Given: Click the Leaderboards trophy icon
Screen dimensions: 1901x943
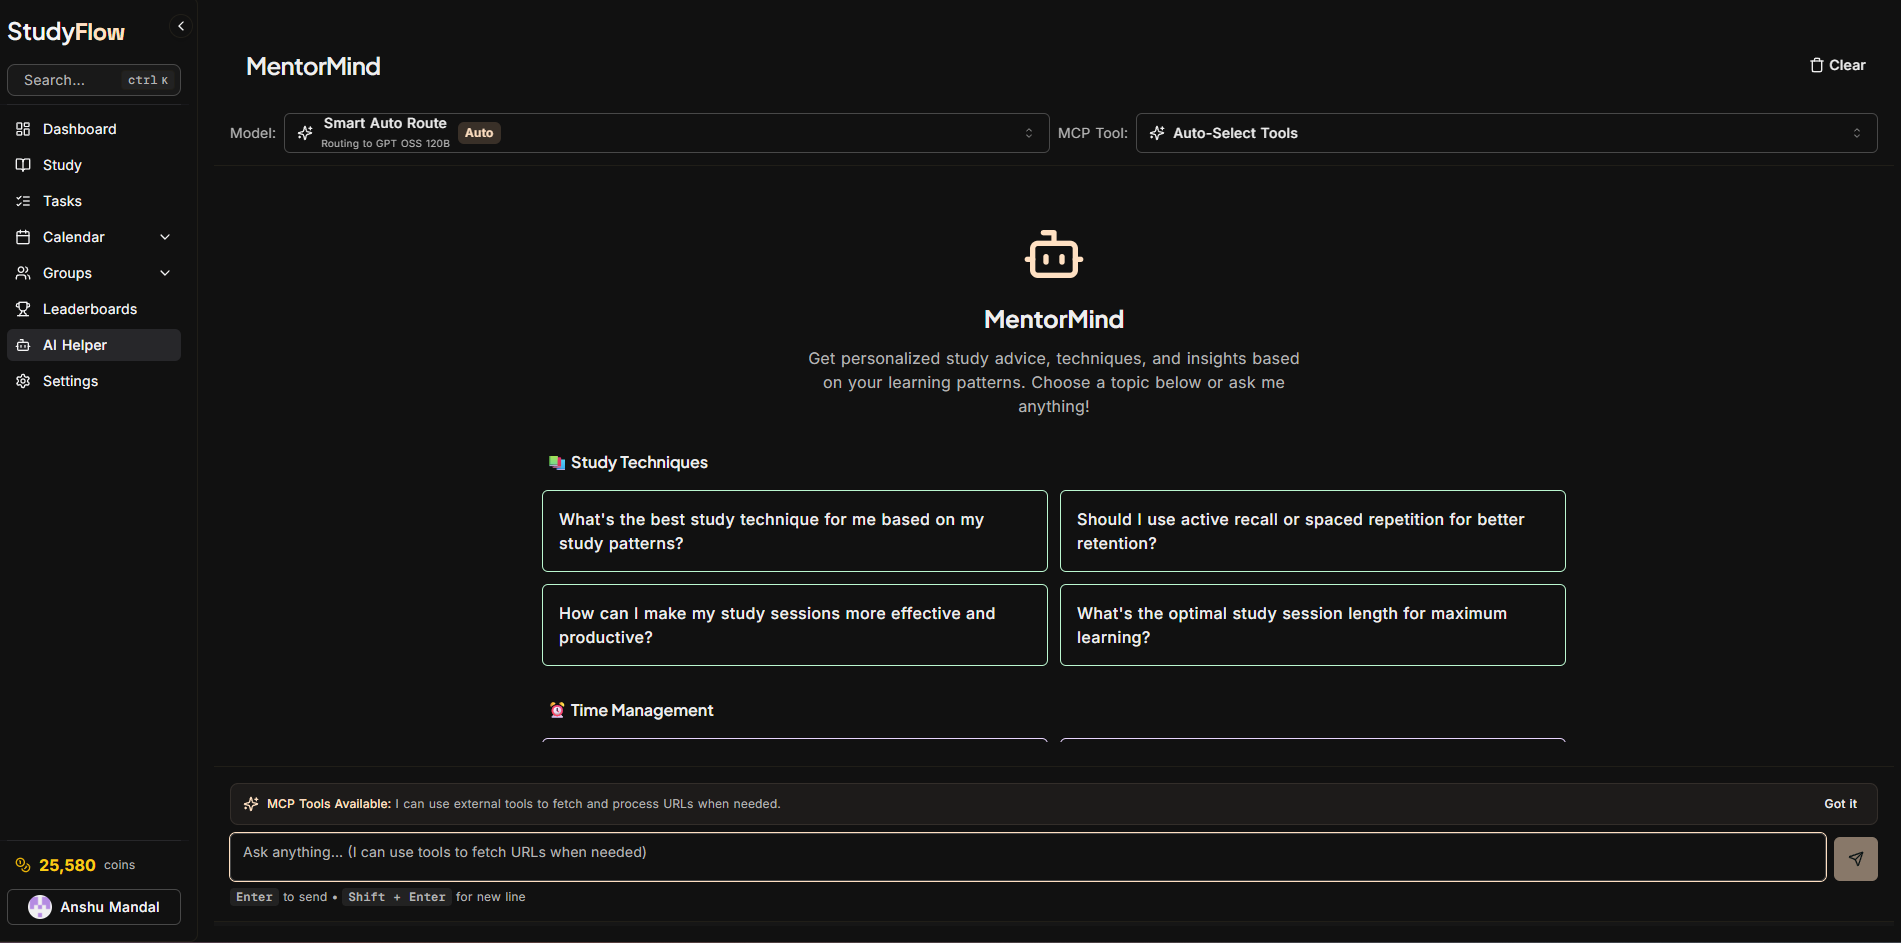Looking at the screenshot, I should pos(23,308).
